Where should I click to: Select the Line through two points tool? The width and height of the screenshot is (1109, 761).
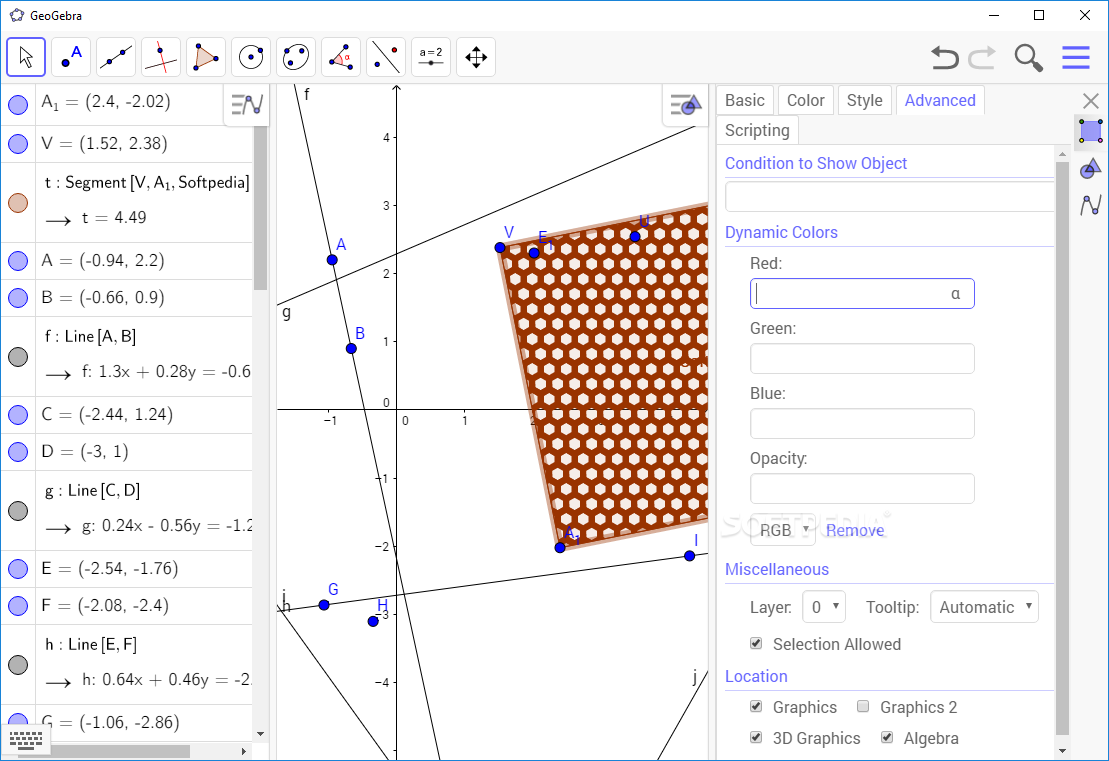(x=116, y=57)
